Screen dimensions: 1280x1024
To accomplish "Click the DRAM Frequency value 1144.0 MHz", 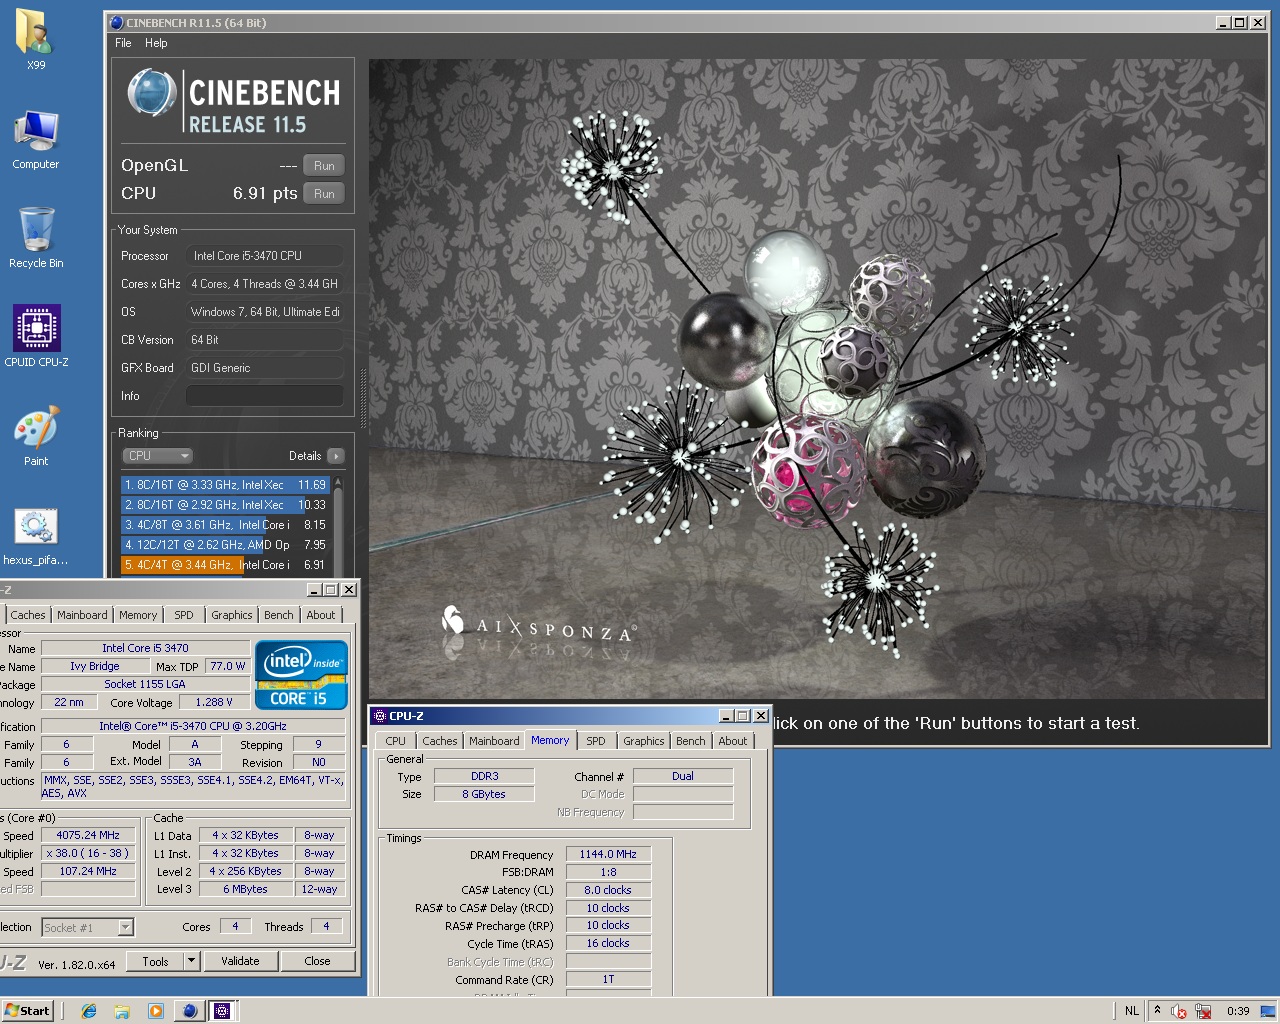I will 608,854.
